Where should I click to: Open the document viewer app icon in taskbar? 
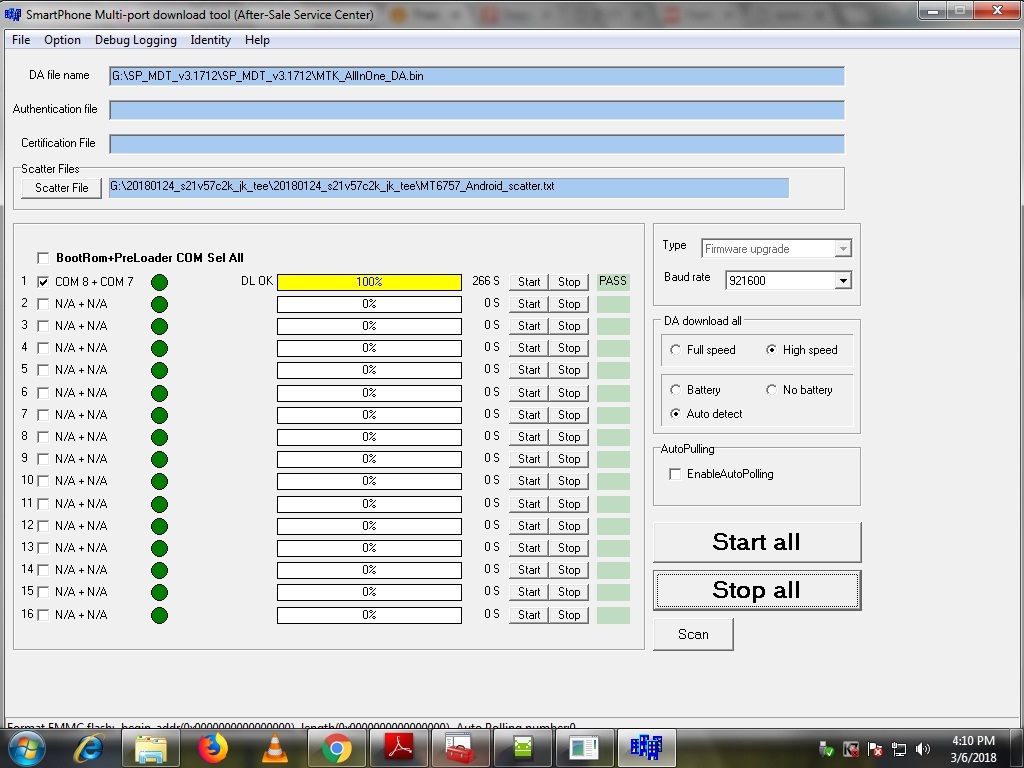click(584, 747)
